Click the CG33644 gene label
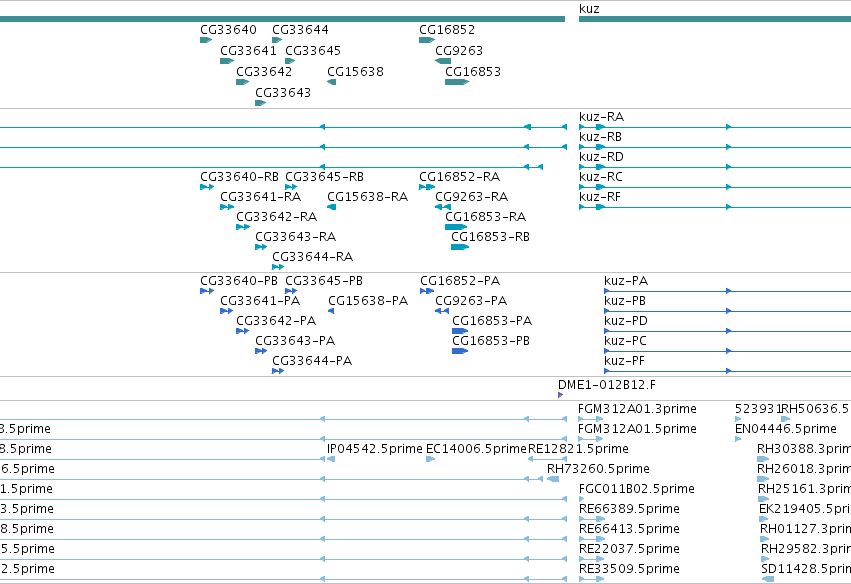 (300, 30)
